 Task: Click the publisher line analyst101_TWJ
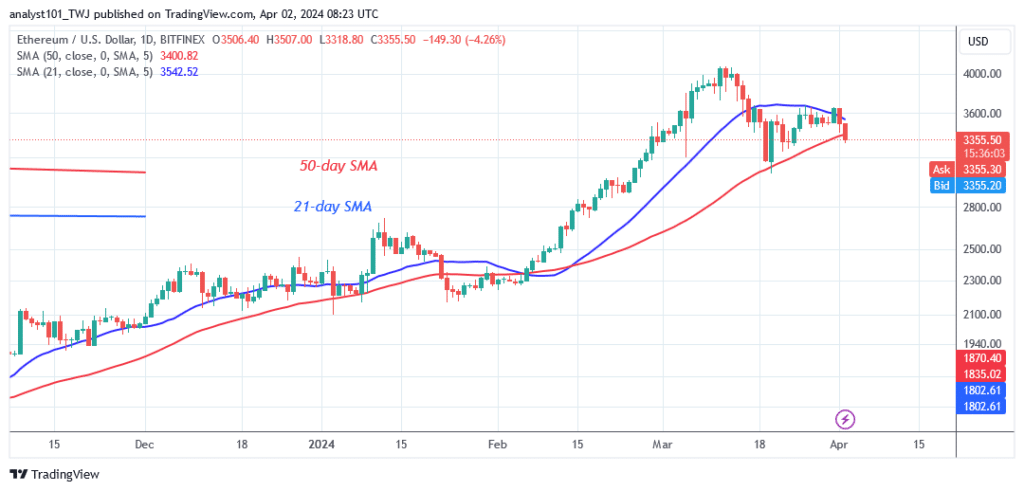click(193, 14)
